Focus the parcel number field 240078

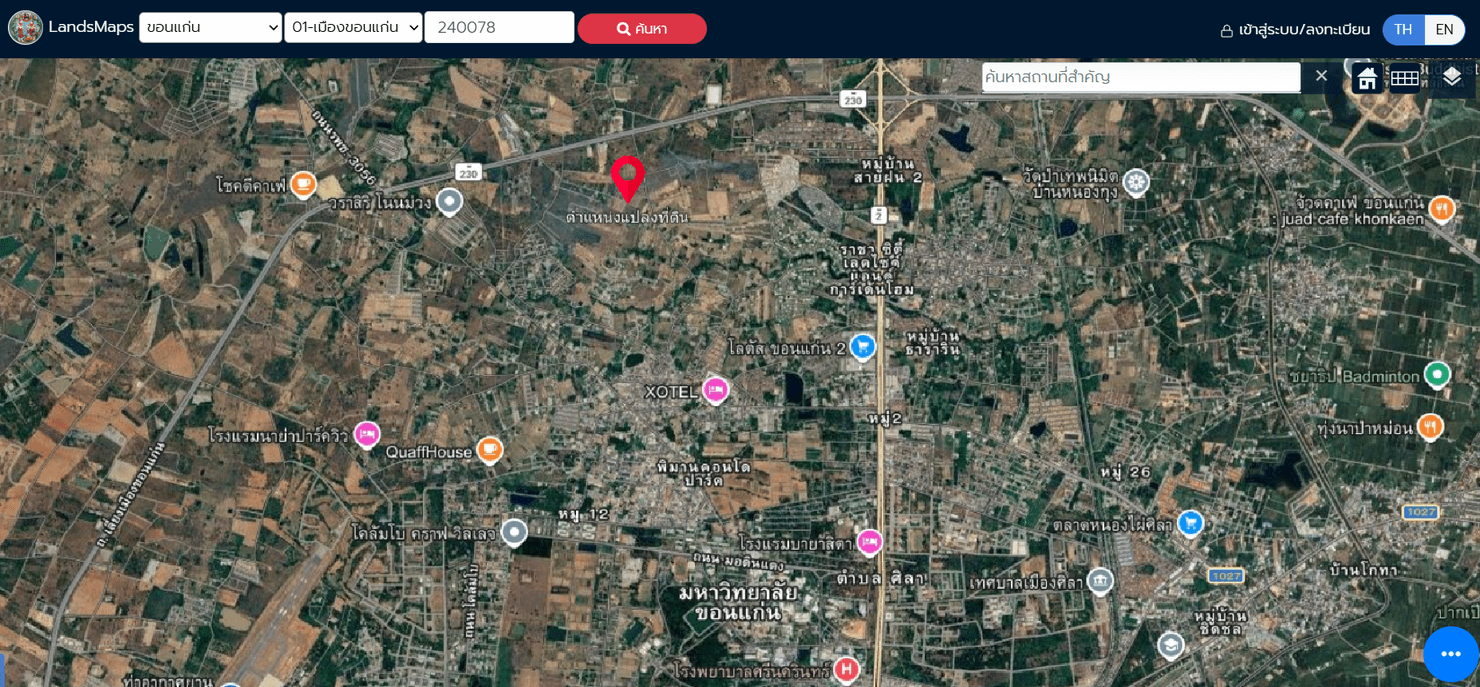click(x=499, y=28)
